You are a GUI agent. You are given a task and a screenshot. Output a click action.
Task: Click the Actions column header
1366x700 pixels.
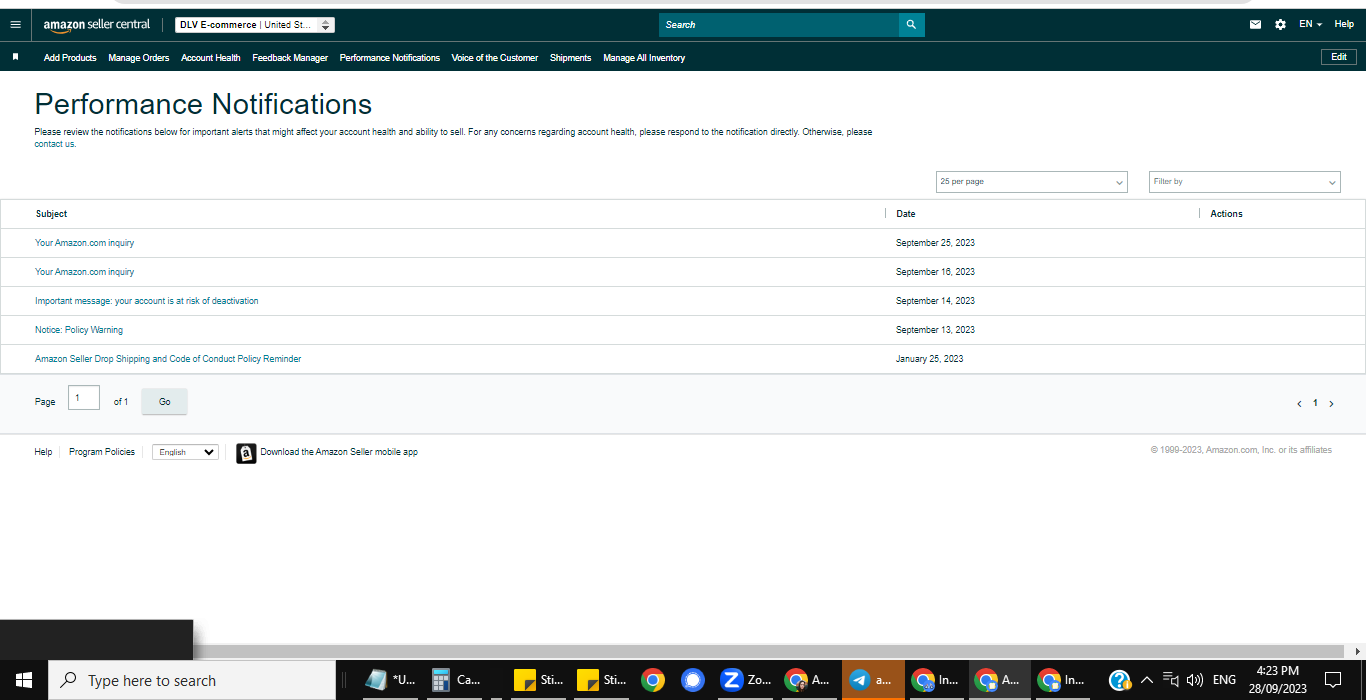coord(1226,214)
